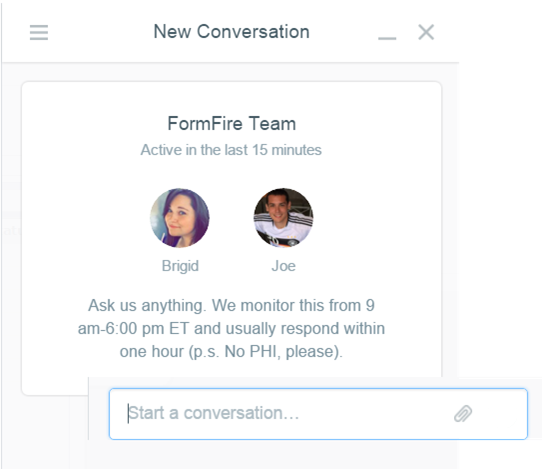Click the blank space between Brigid and Joe avatars
The image size is (542, 469).
pyautogui.click(x=232, y=218)
